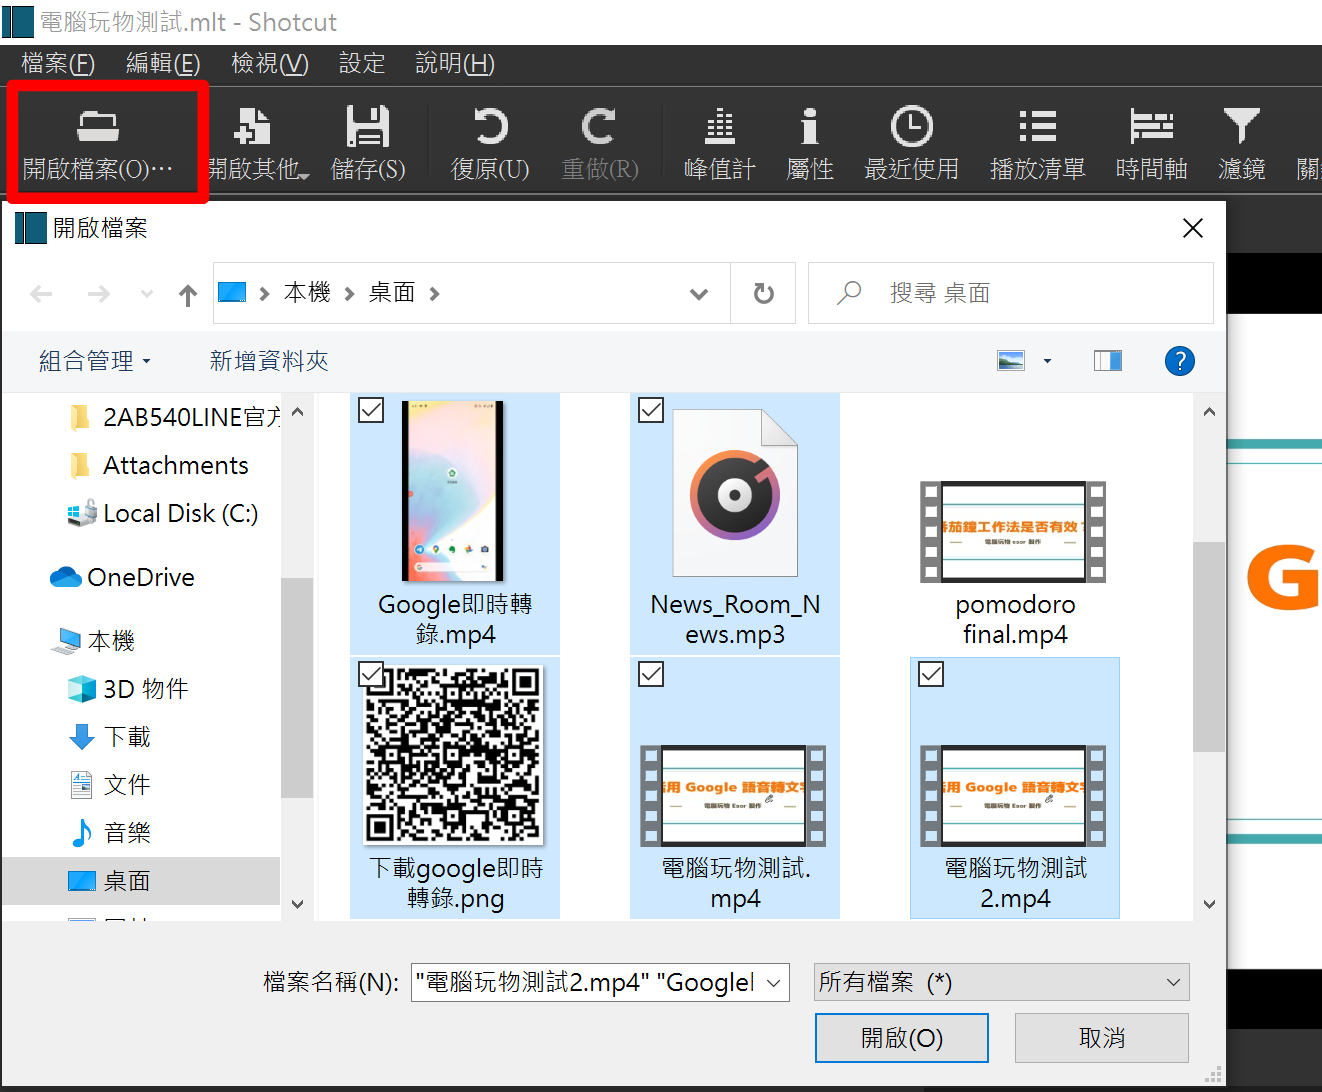Go back with the left arrow in dialog
1322x1092 pixels.
[42, 294]
